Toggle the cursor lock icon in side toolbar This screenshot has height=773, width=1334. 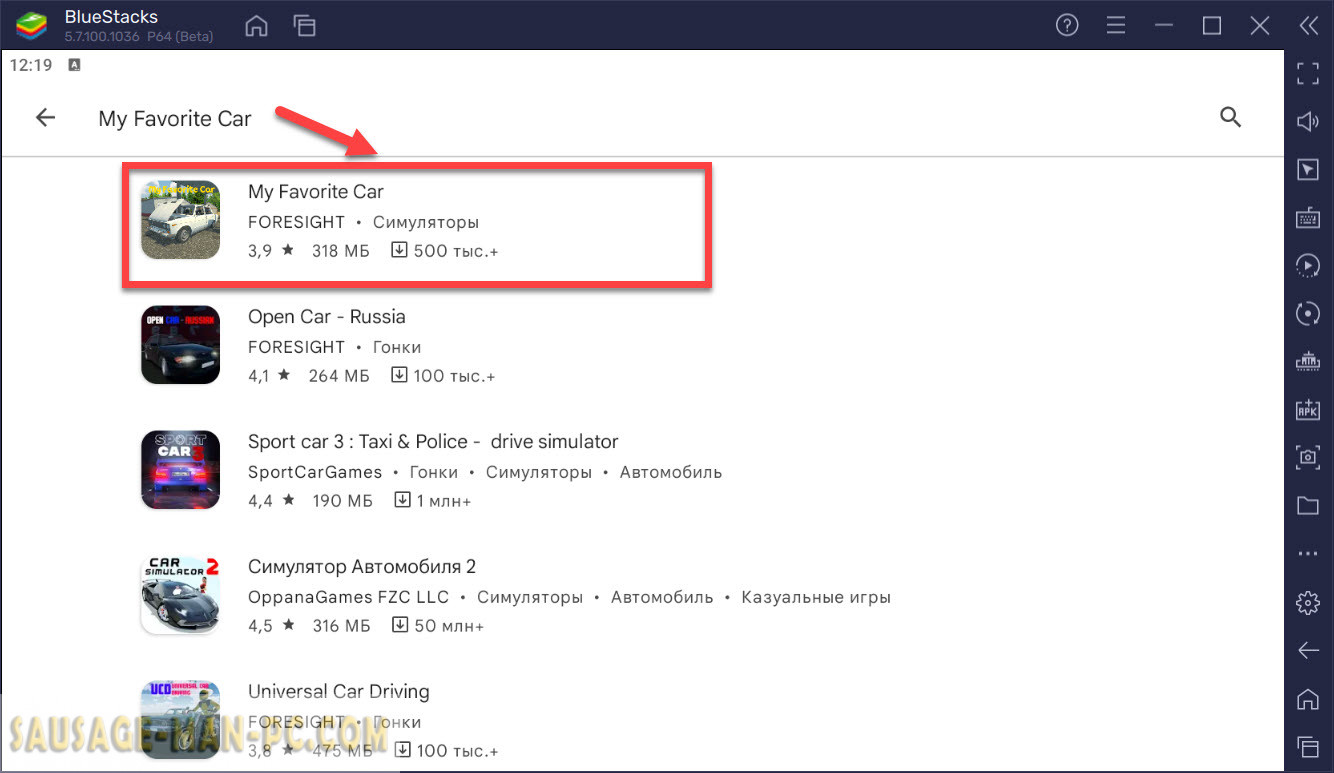click(1308, 169)
